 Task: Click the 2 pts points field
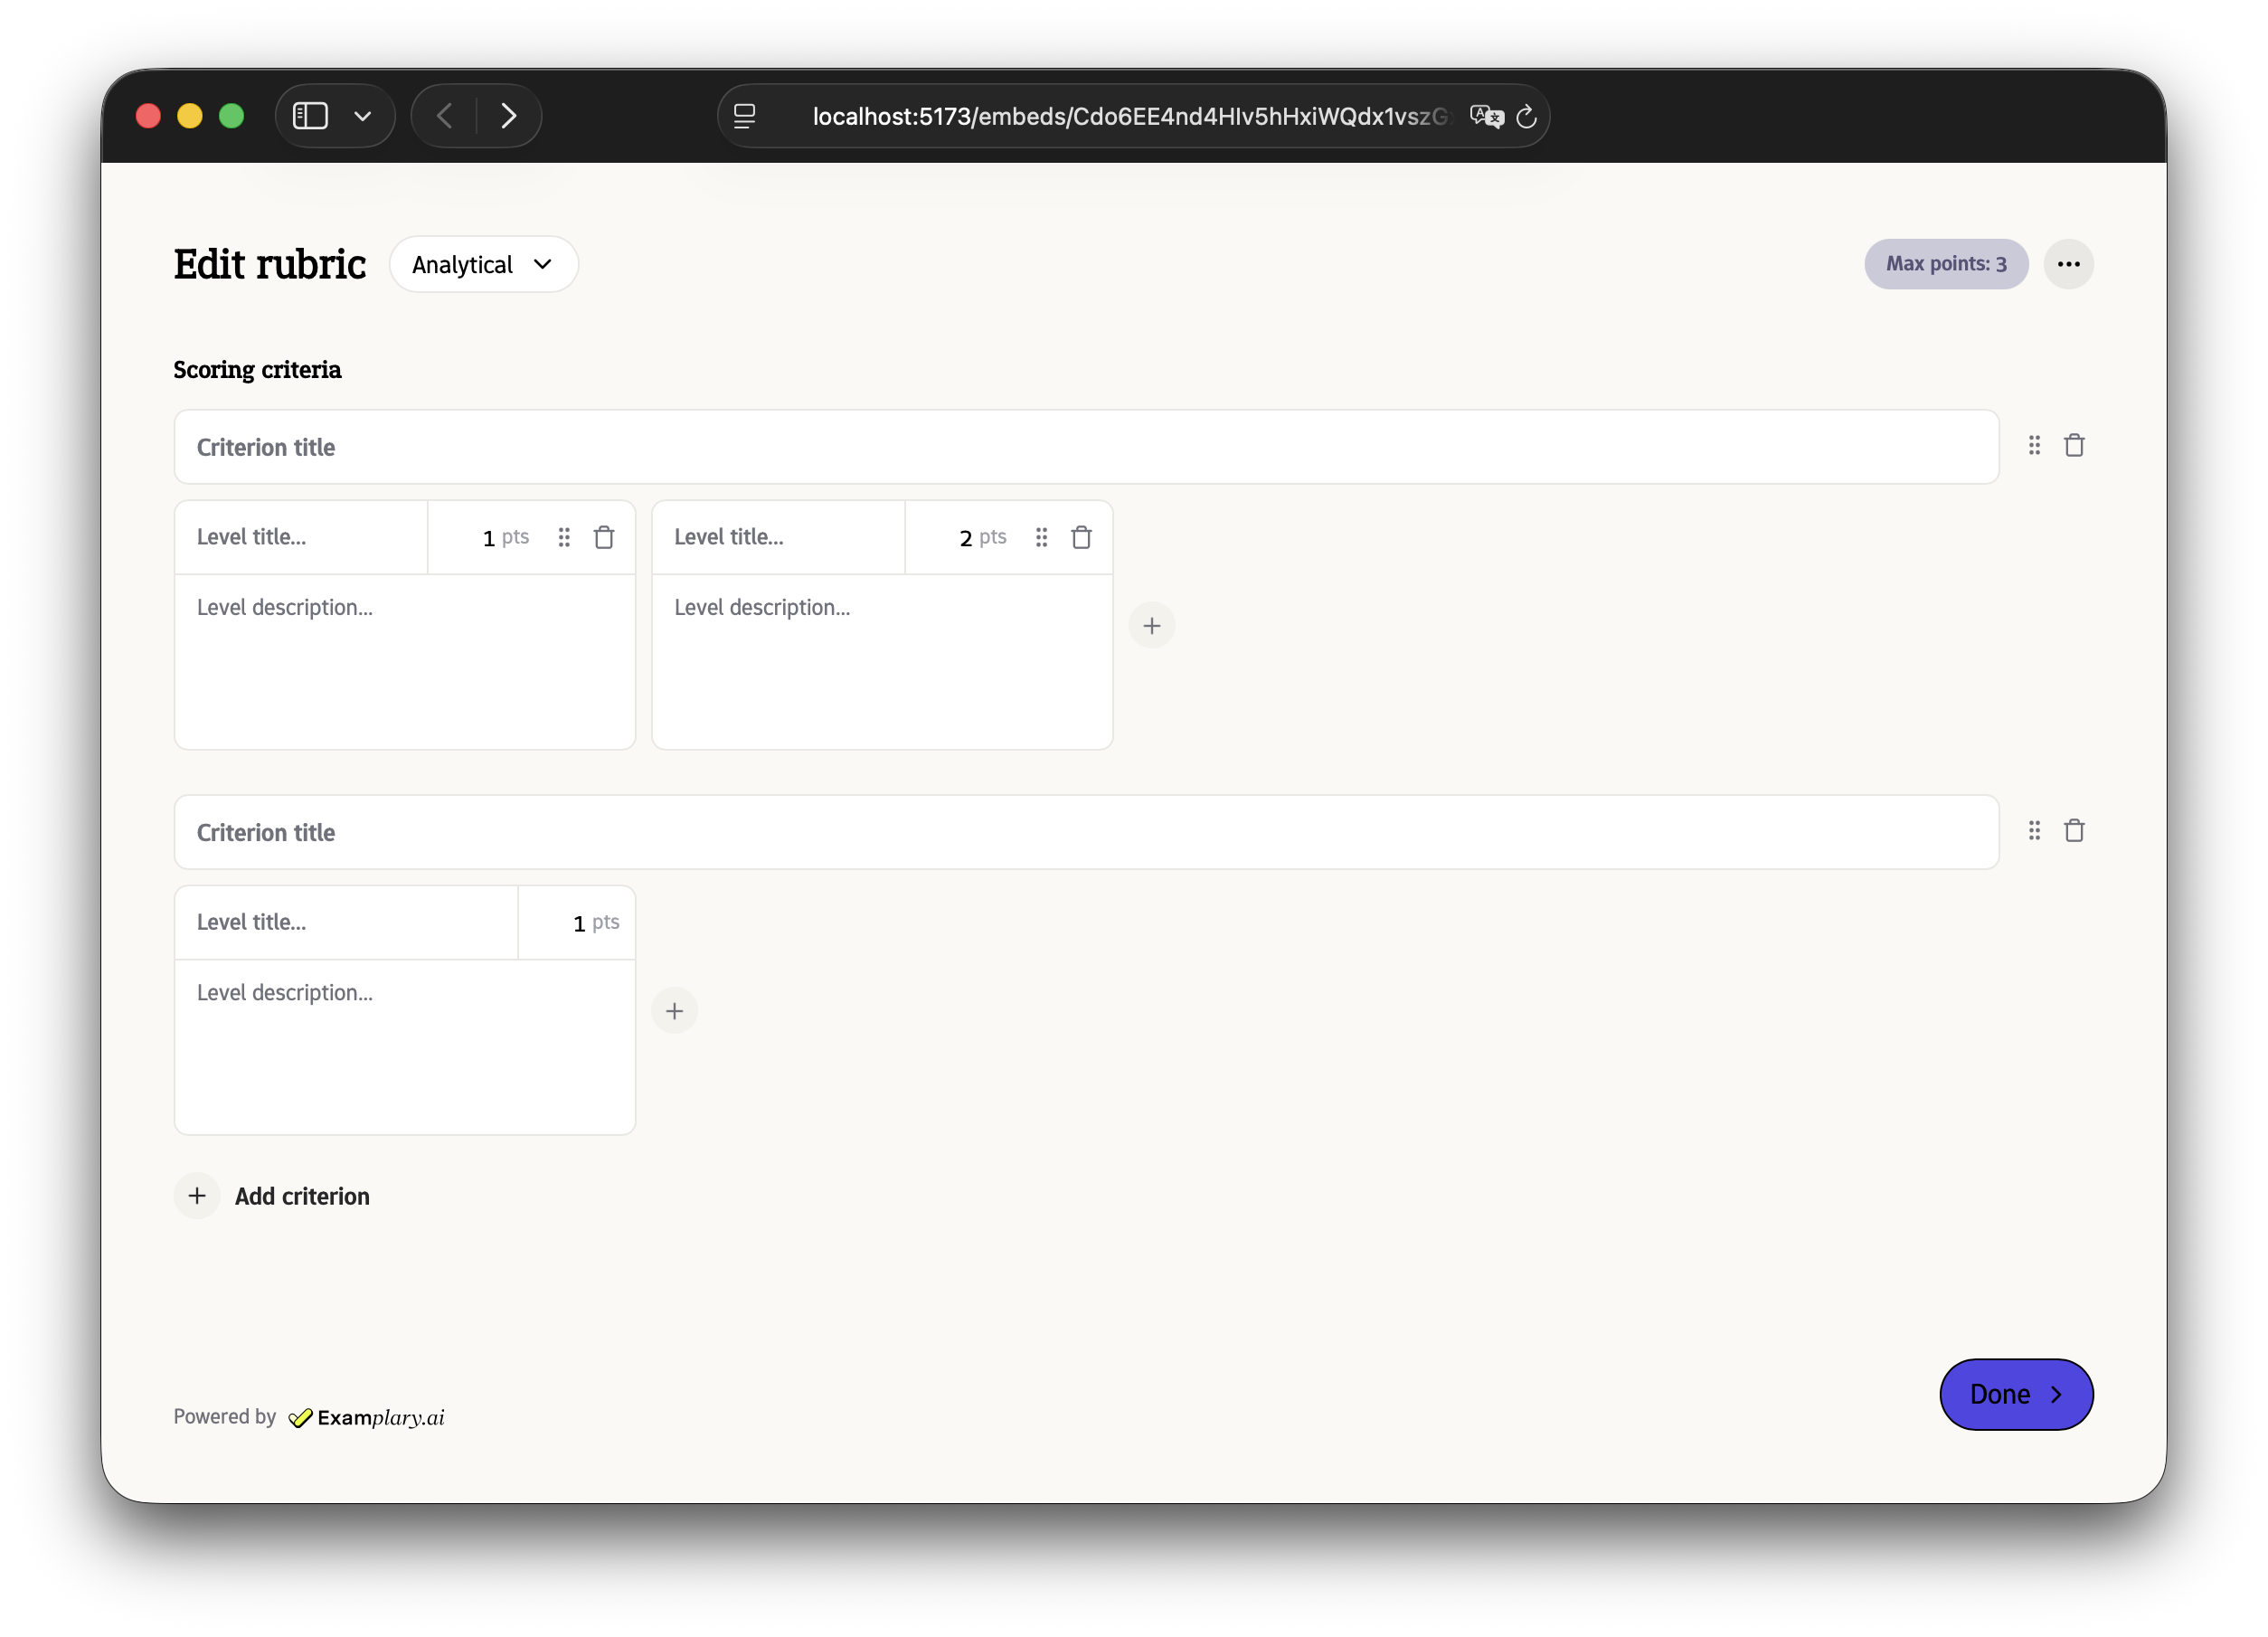(964, 538)
